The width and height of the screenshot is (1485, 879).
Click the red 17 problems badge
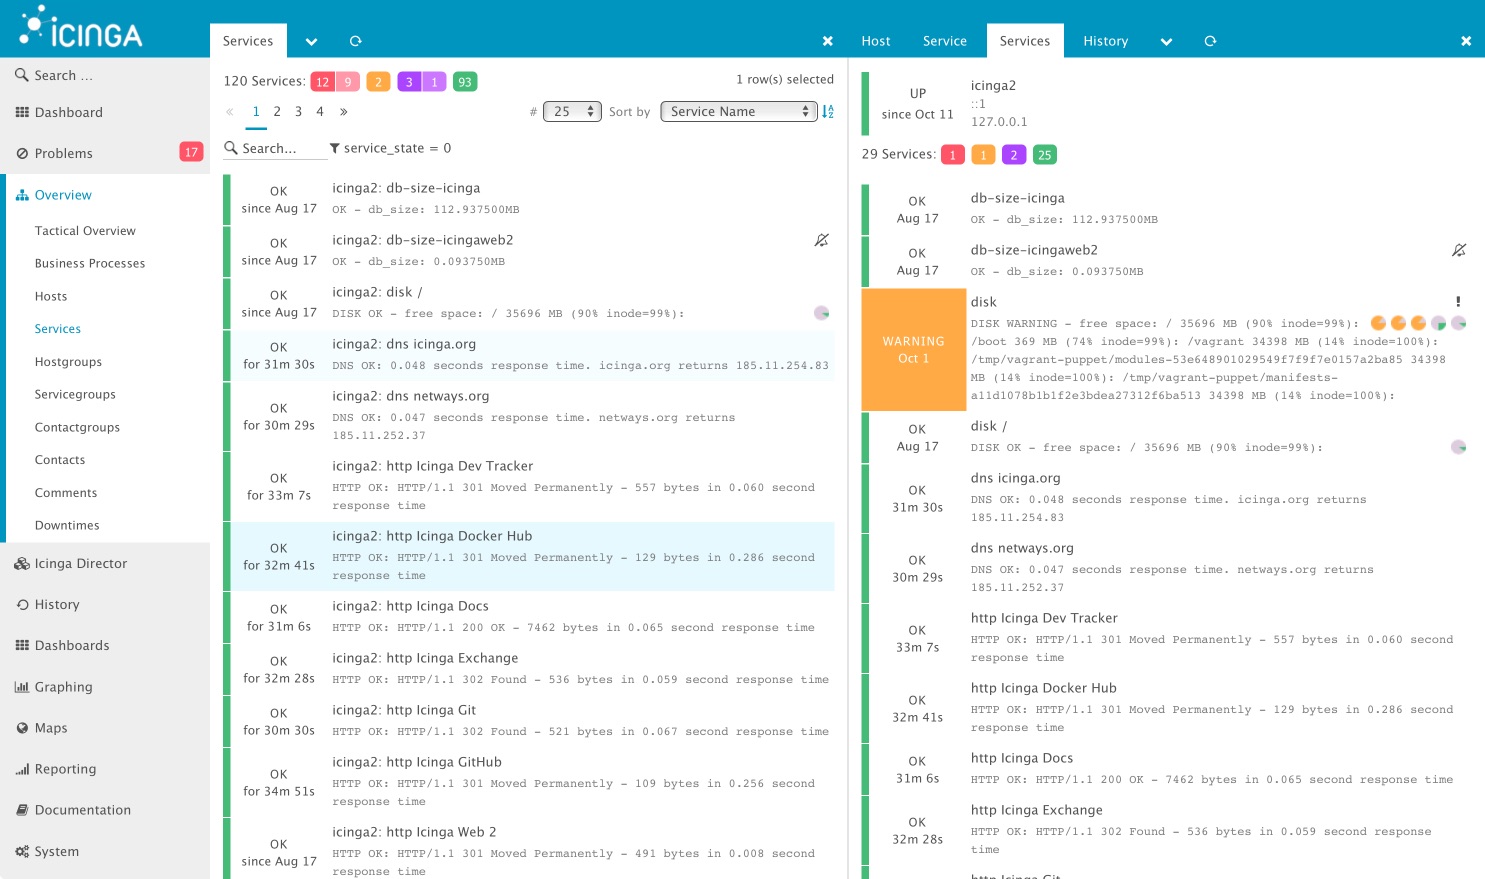[x=191, y=152]
